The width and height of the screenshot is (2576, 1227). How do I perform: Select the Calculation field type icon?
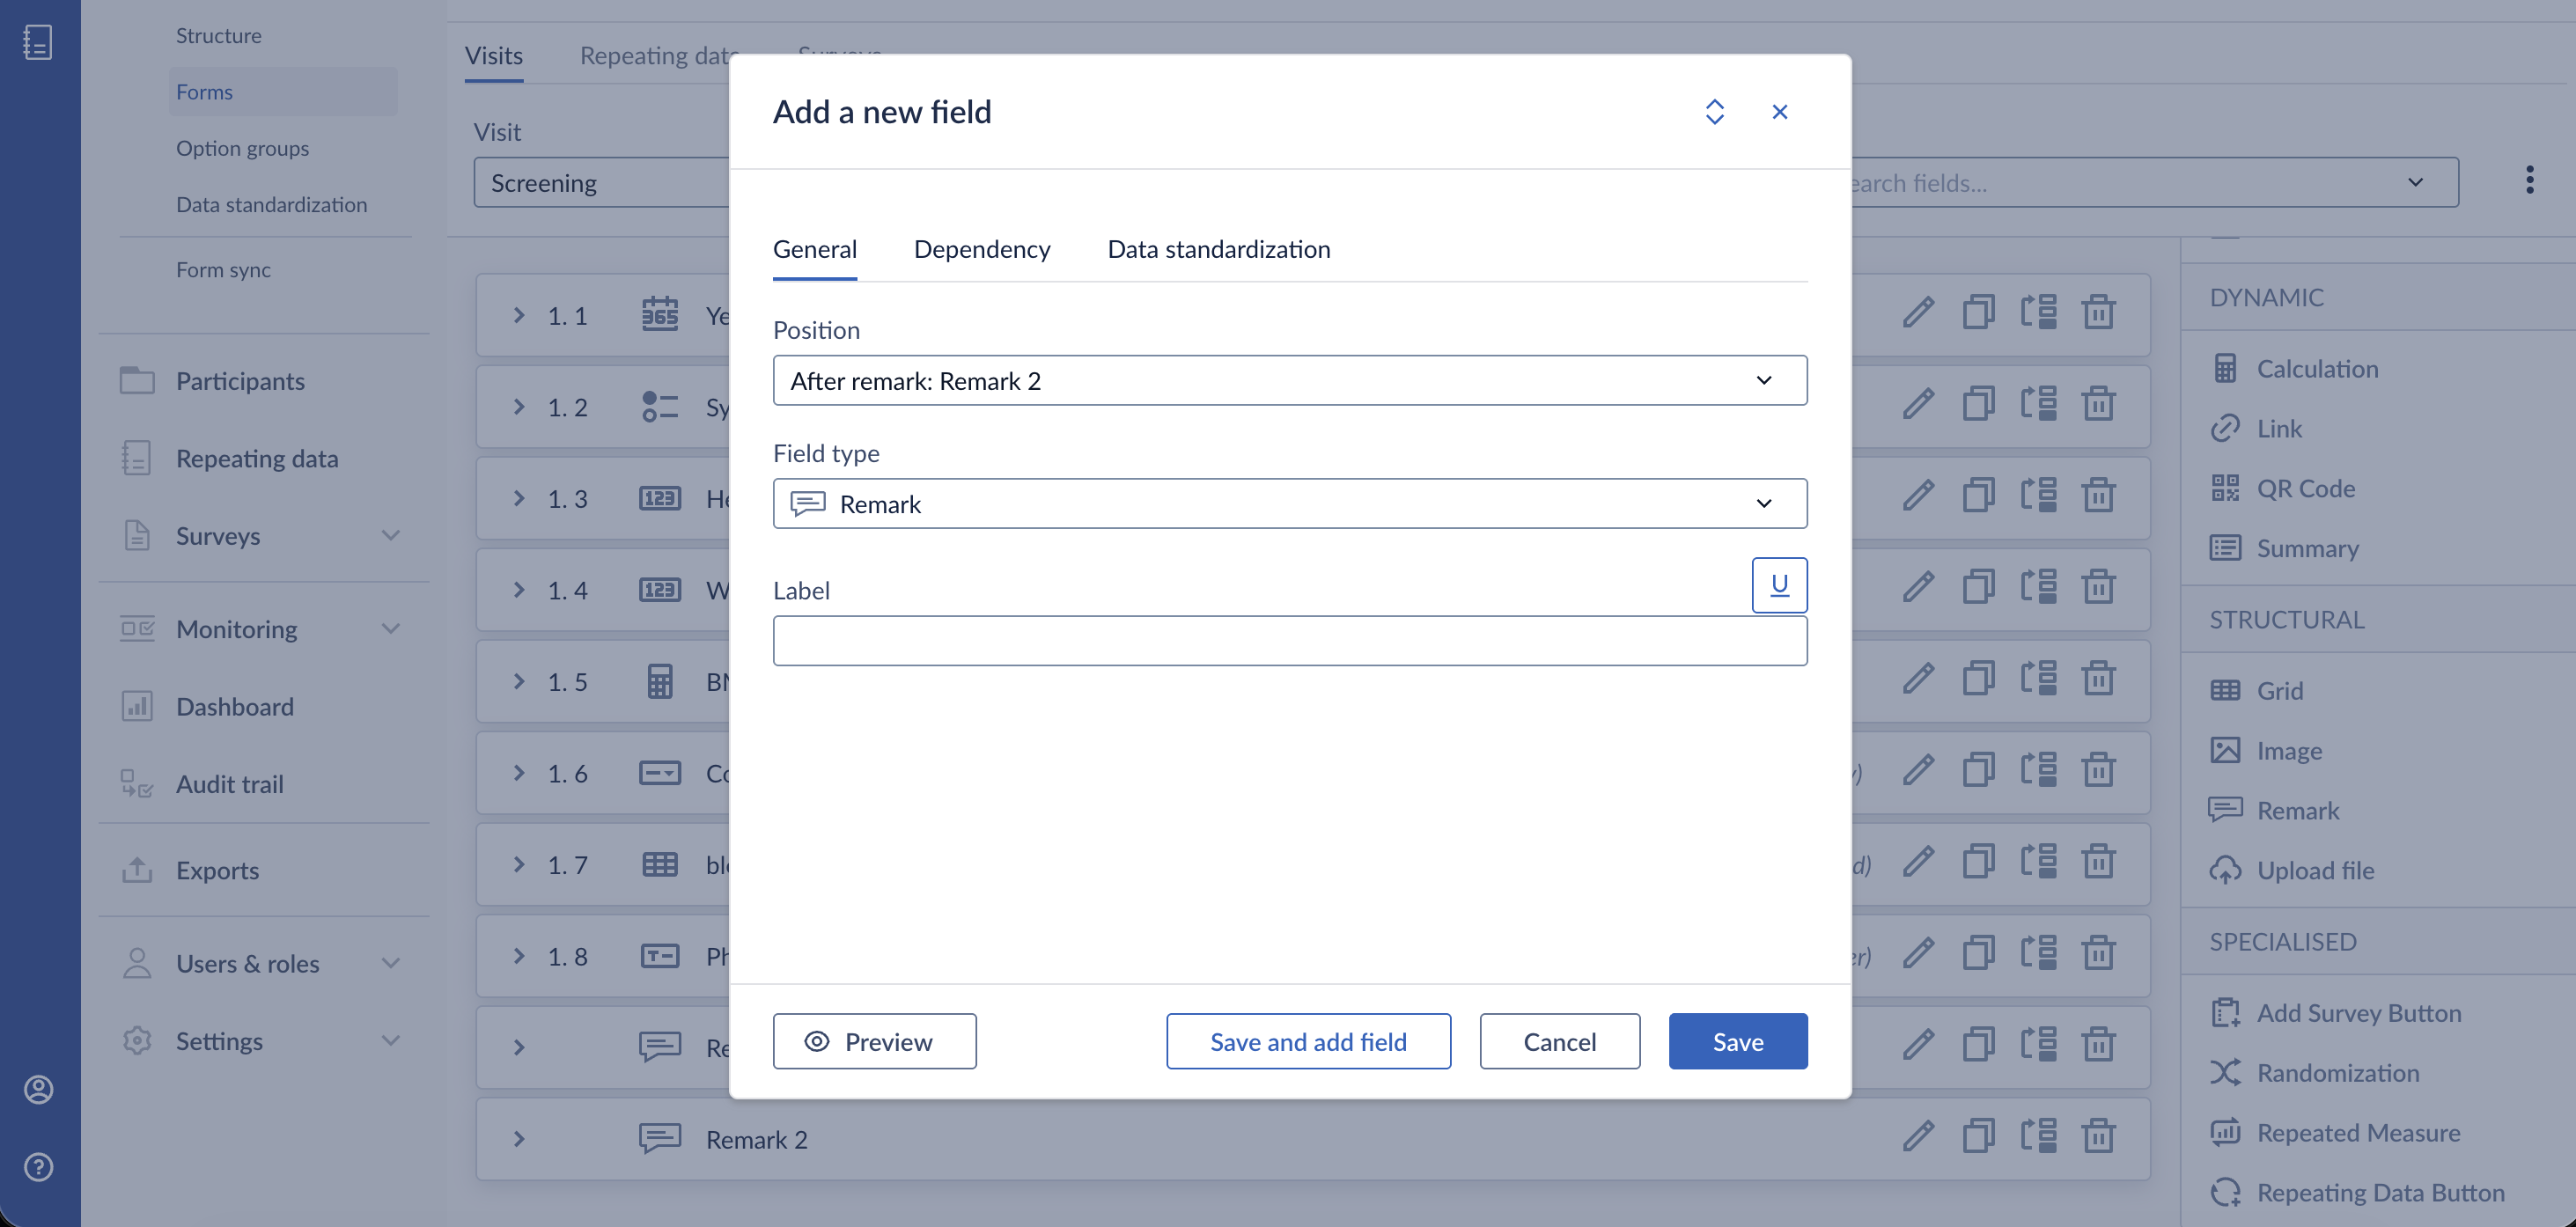pyautogui.click(x=2224, y=369)
